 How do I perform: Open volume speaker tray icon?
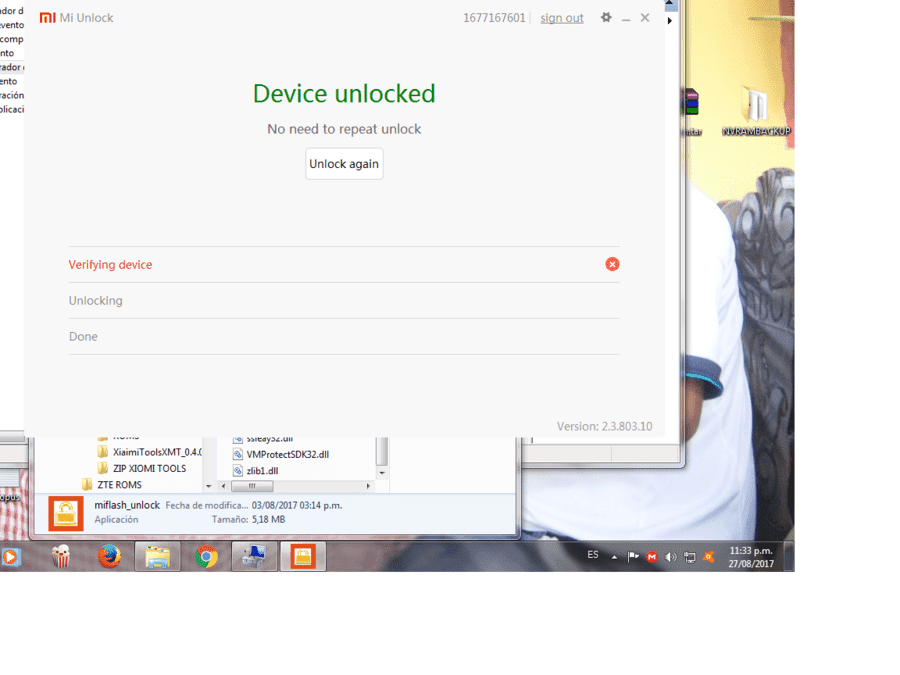pyautogui.click(x=670, y=557)
